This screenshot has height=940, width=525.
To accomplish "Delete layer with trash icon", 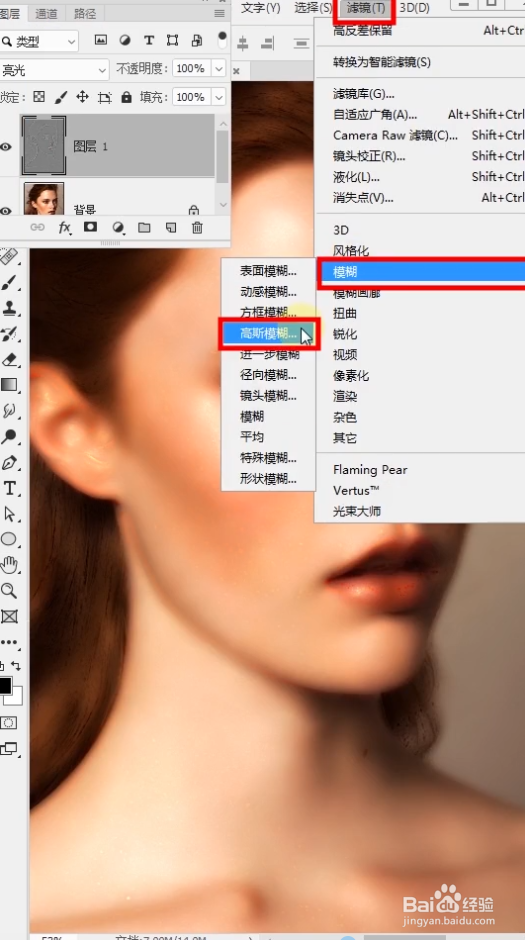I will point(197,227).
